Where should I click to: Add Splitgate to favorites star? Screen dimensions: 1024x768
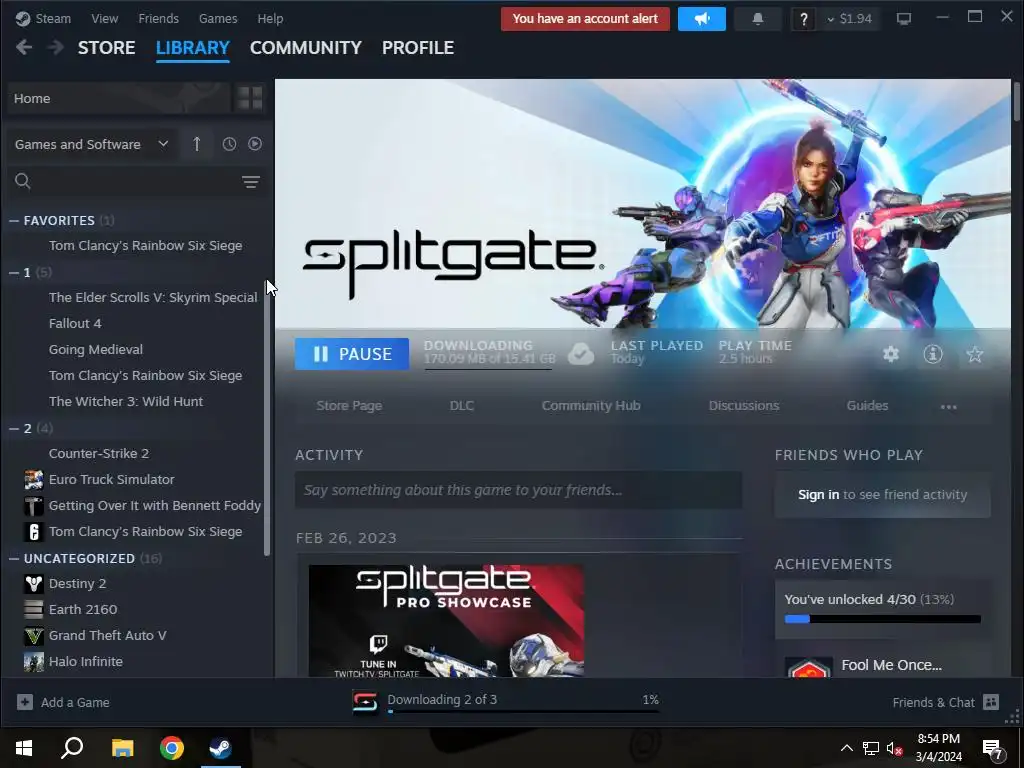tap(974, 354)
